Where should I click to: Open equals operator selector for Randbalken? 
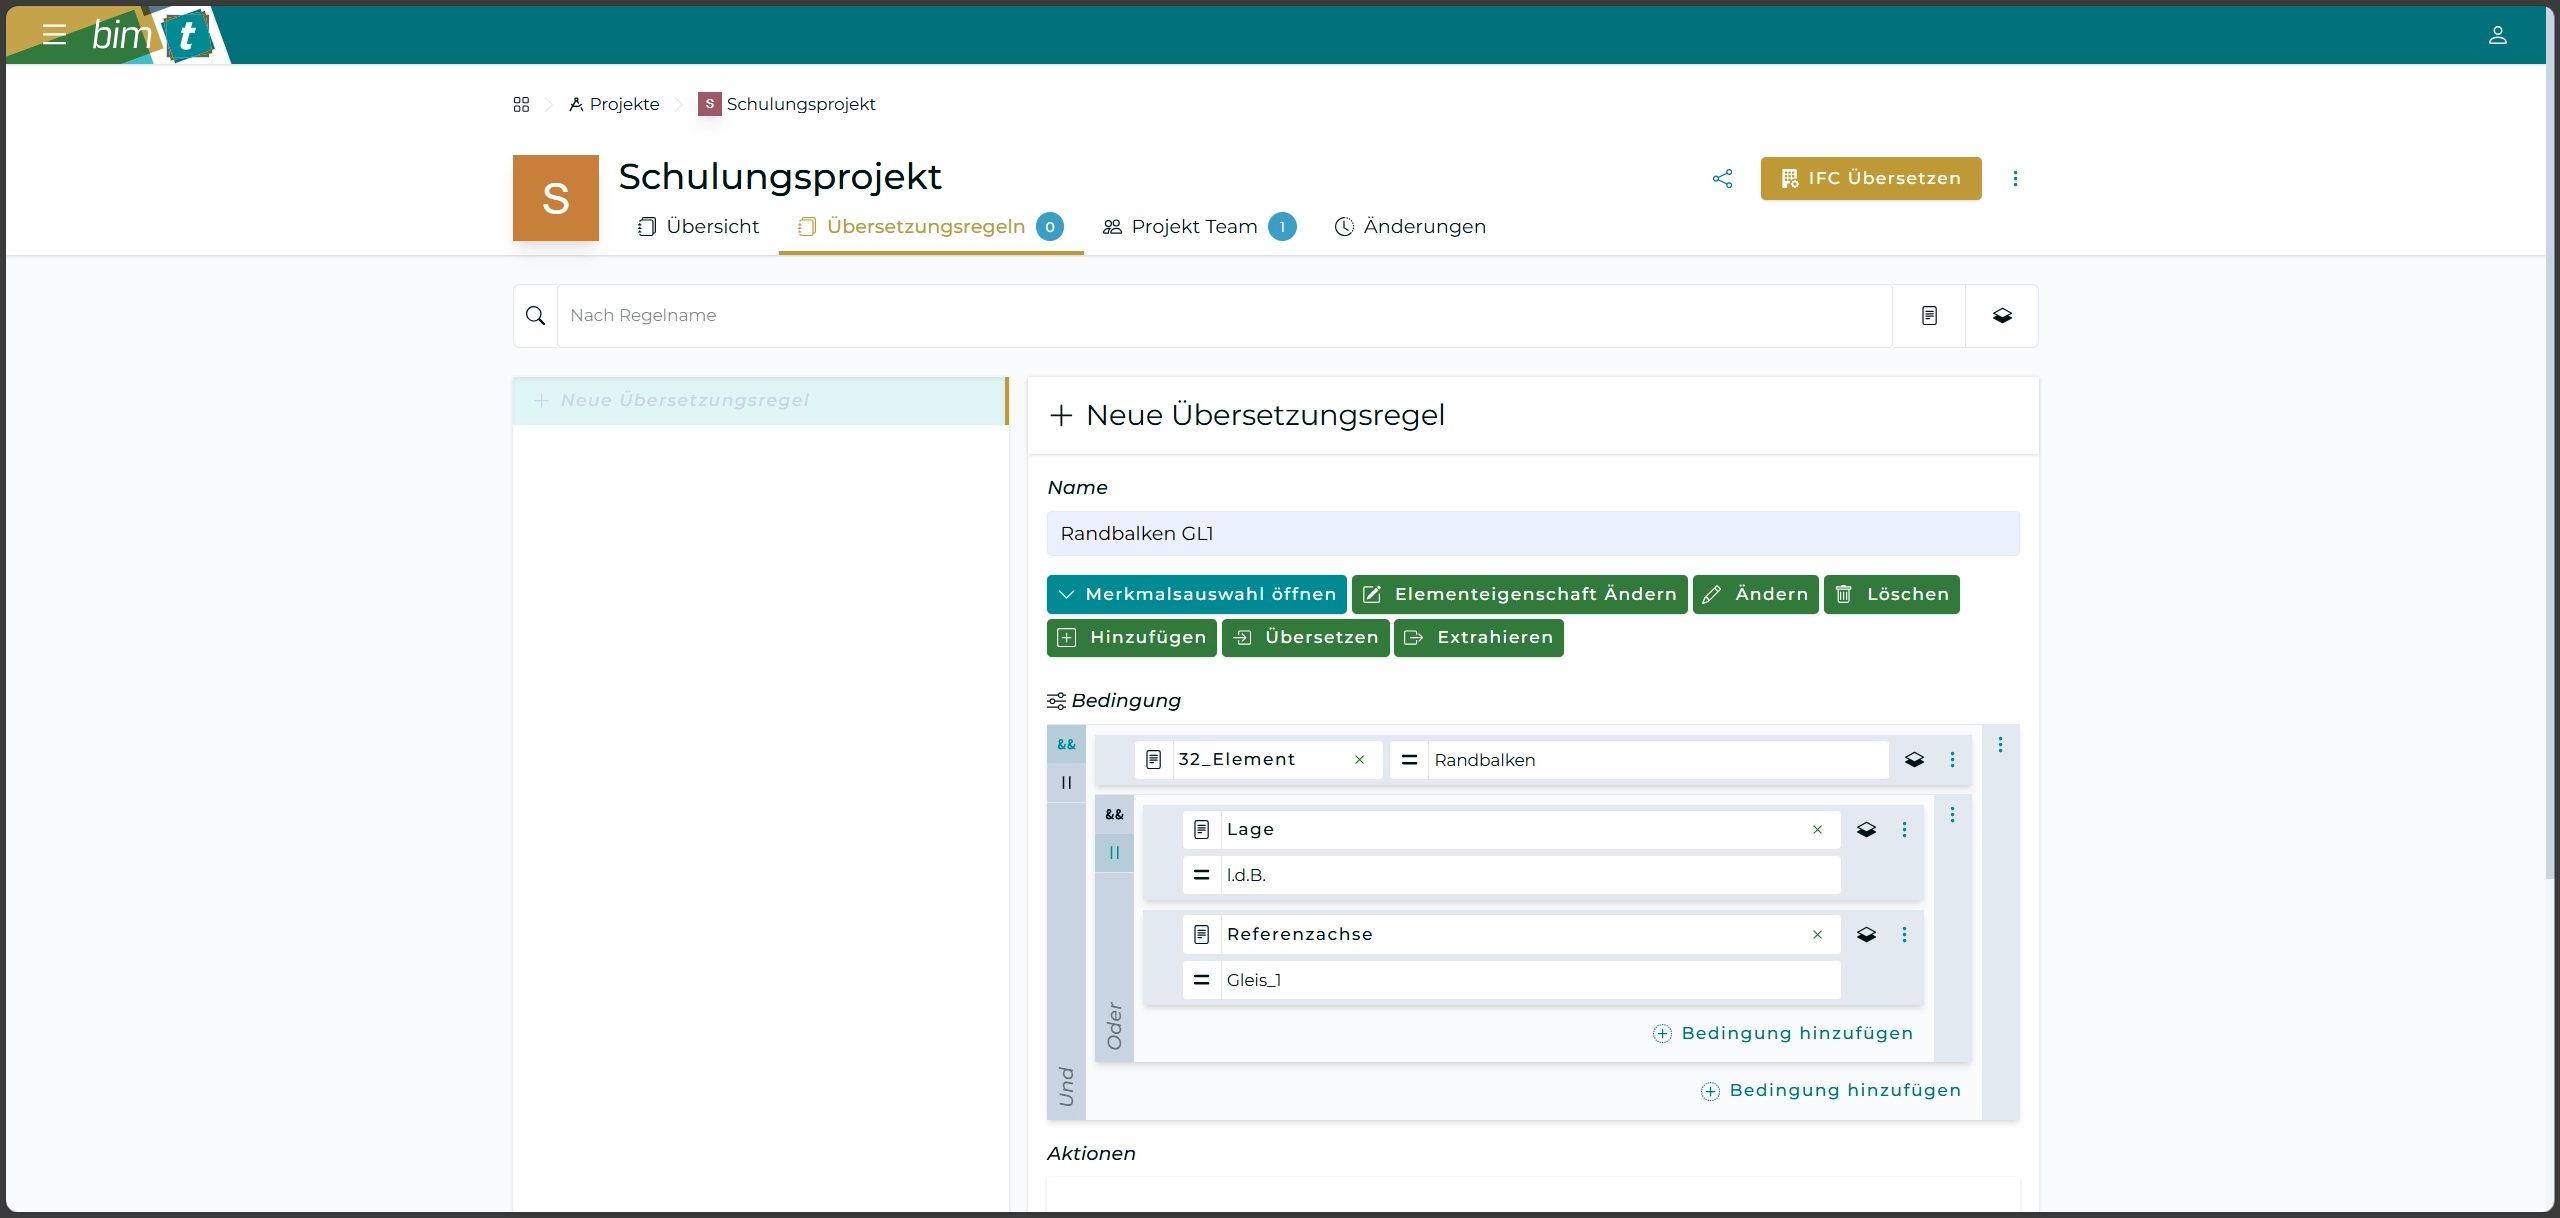pyautogui.click(x=1409, y=760)
